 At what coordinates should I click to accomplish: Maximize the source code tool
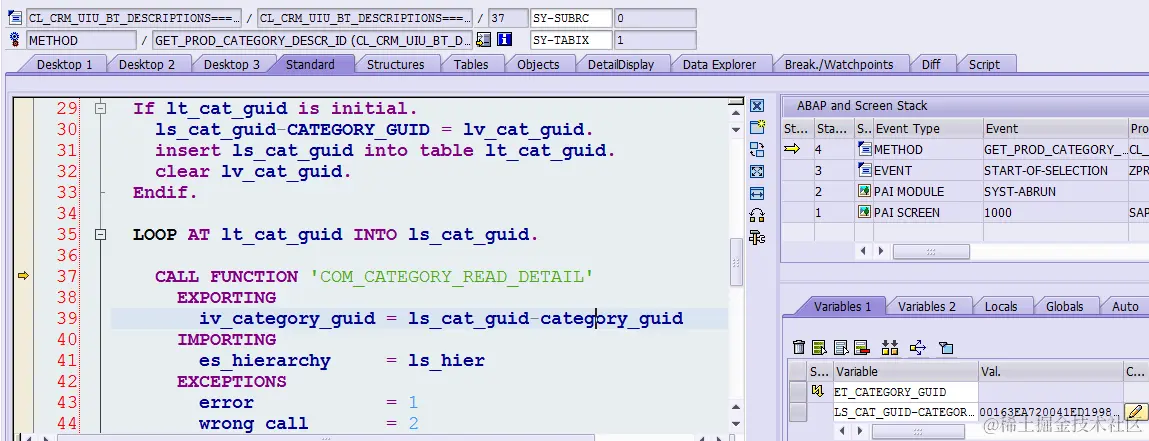(757, 171)
